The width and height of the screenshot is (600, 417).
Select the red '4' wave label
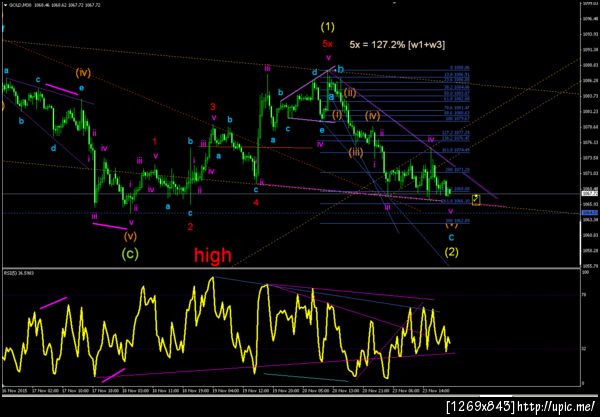[256, 202]
